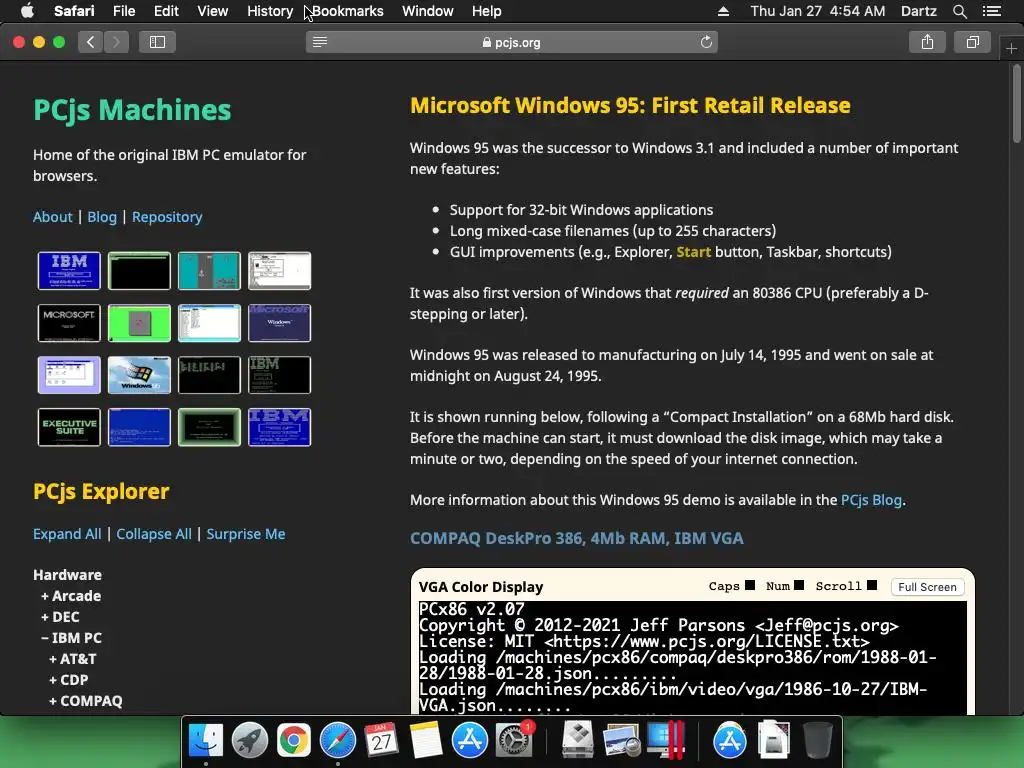Open Boot Camp Assistant in the Dock
The width and height of the screenshot is (1024, 768).
point(578,741)
